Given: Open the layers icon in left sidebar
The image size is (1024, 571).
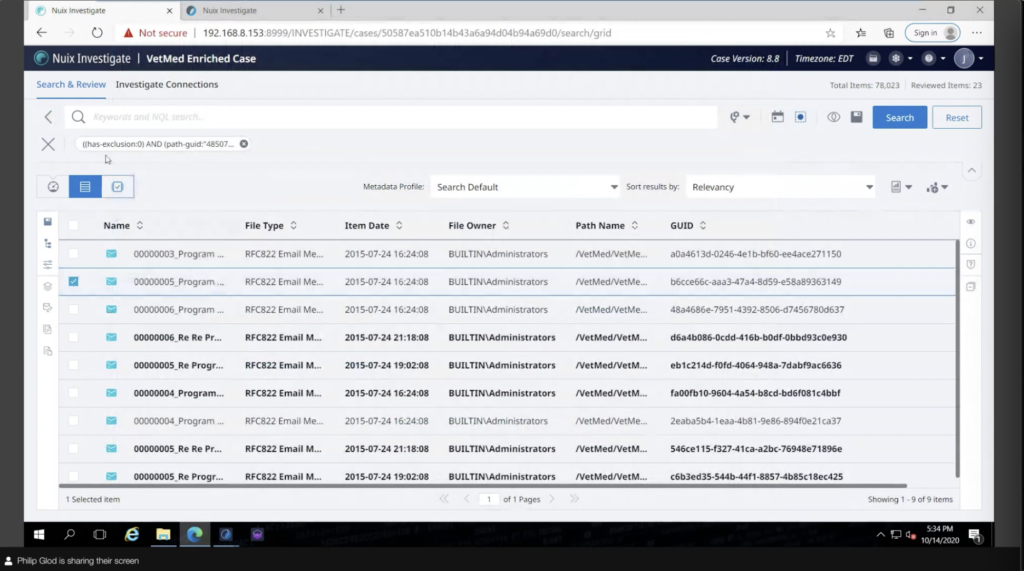Looking at the screenshot, I should click(x=48, y=286).
